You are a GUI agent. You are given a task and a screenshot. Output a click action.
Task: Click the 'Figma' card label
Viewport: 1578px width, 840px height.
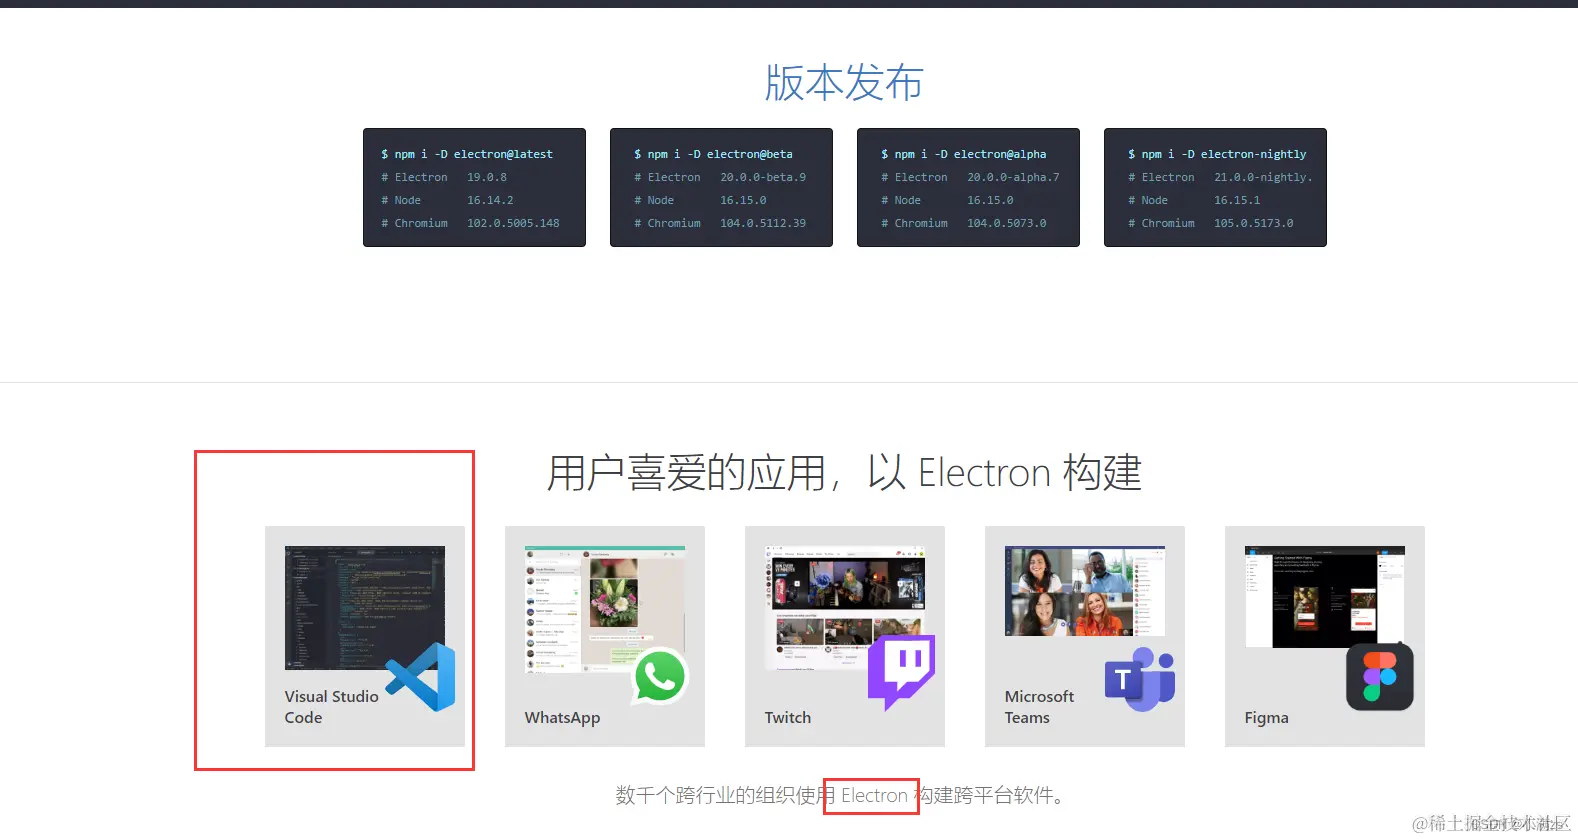1266,718
